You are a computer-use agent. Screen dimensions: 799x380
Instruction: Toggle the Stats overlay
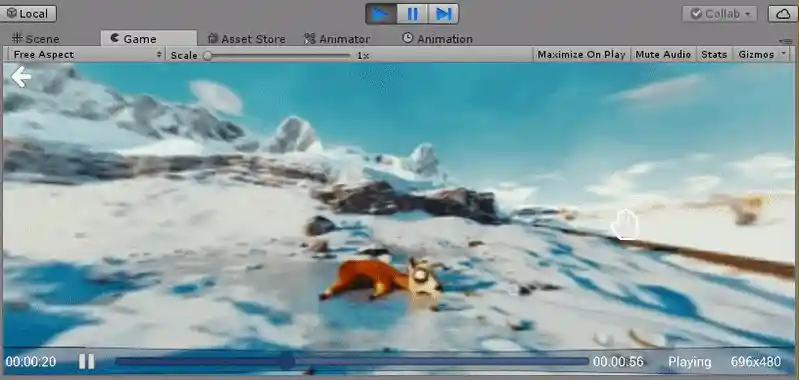click(x=714, y=55)
